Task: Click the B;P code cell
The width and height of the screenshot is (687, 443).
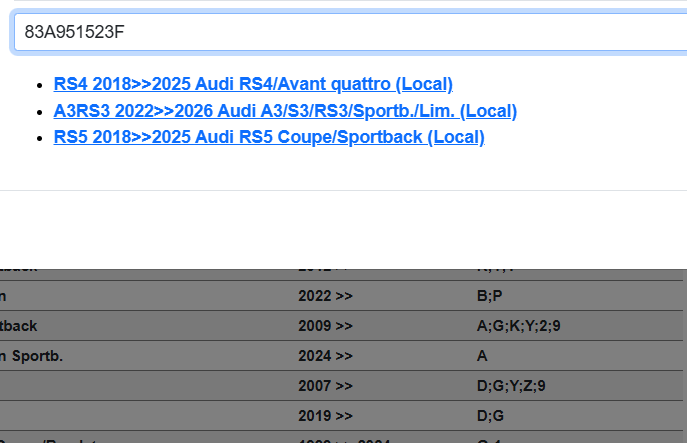Action: (490, 297)
